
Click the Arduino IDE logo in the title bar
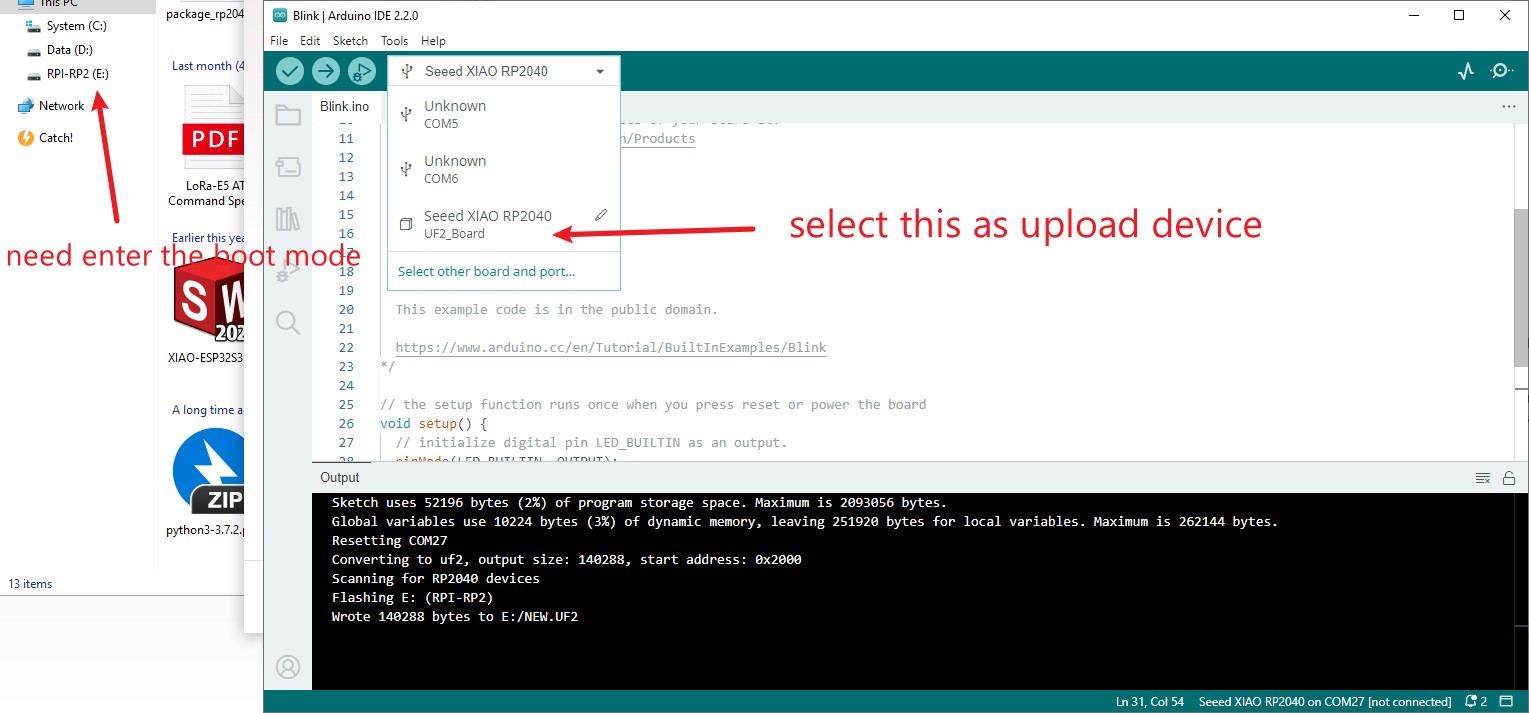[x=279, y=15]
